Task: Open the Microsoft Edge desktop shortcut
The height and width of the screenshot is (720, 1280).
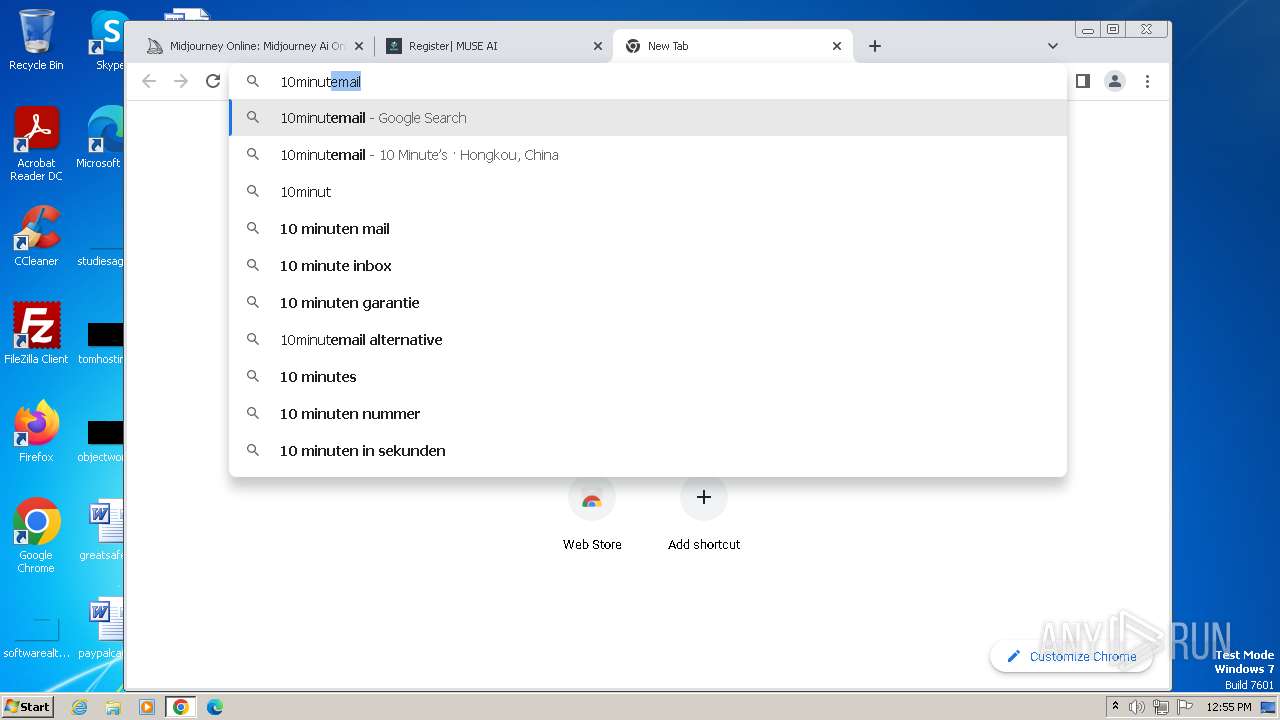Action: (100, 138)
